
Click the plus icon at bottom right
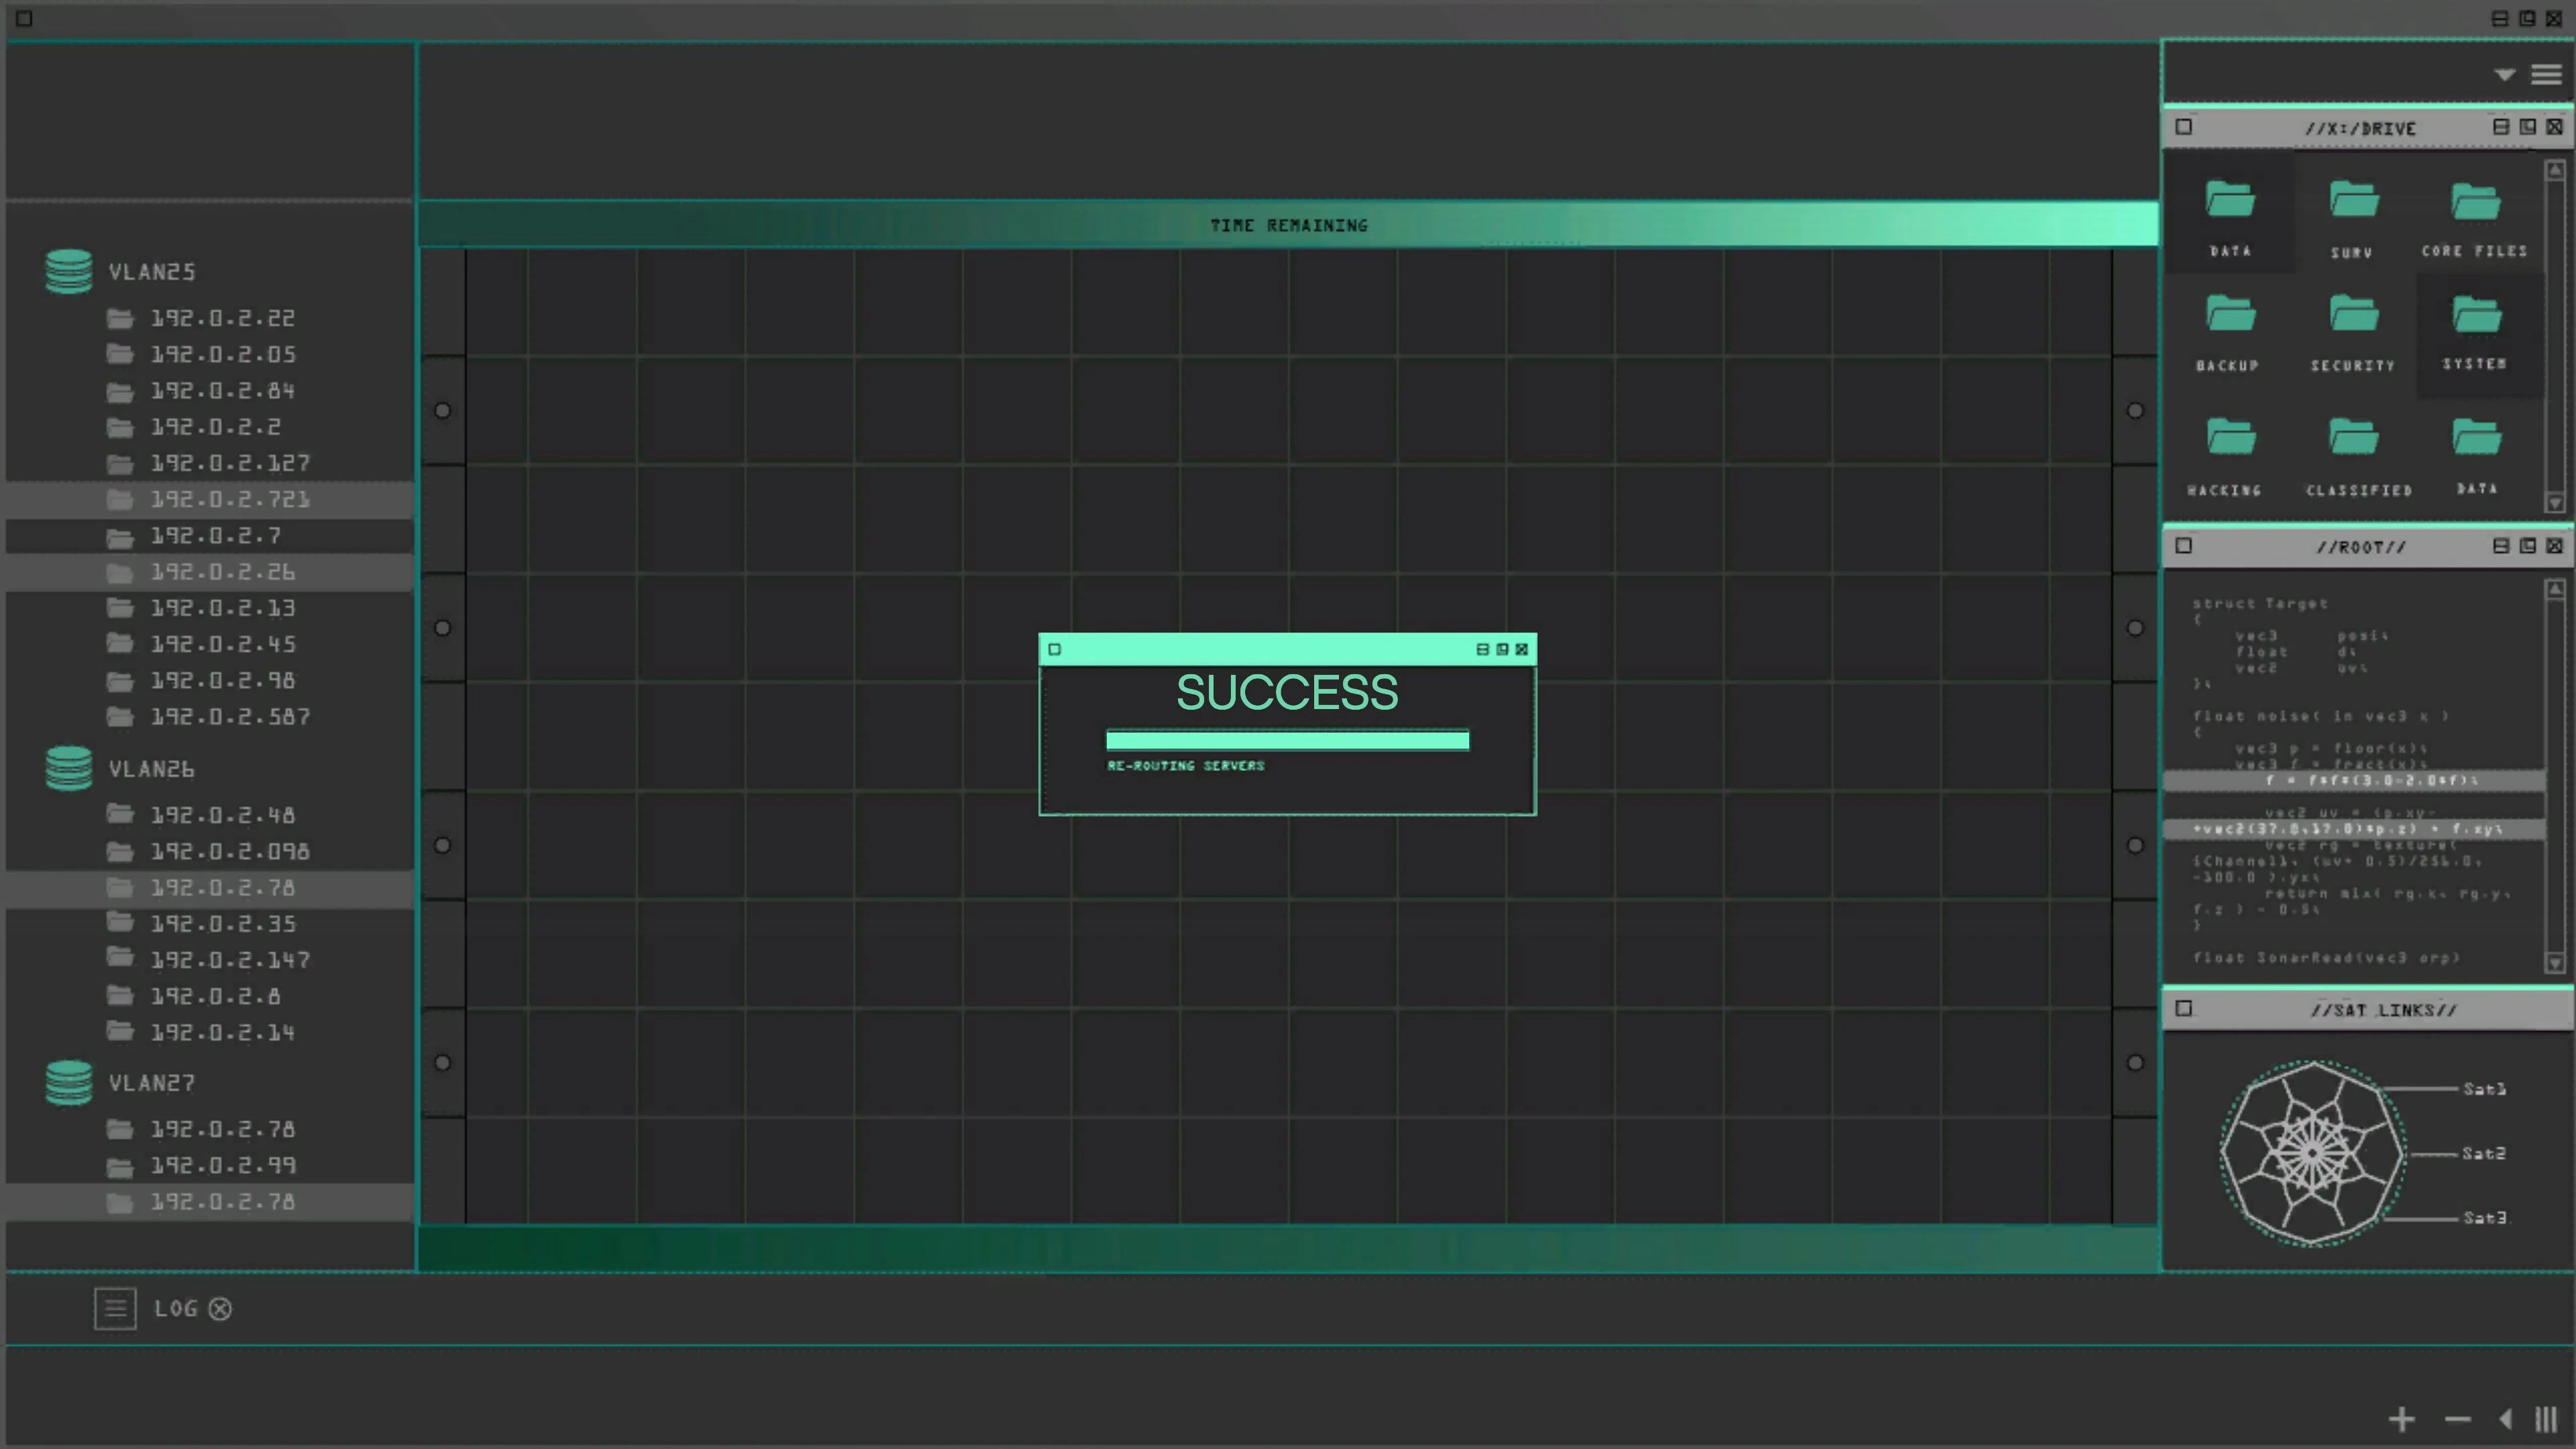[2401, 1419]
